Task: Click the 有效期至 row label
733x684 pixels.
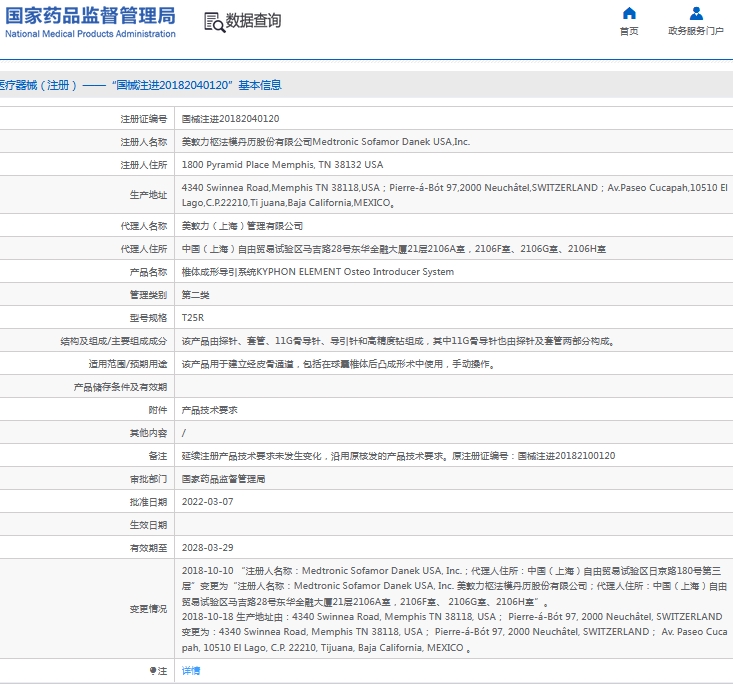Action: (148, 547)
